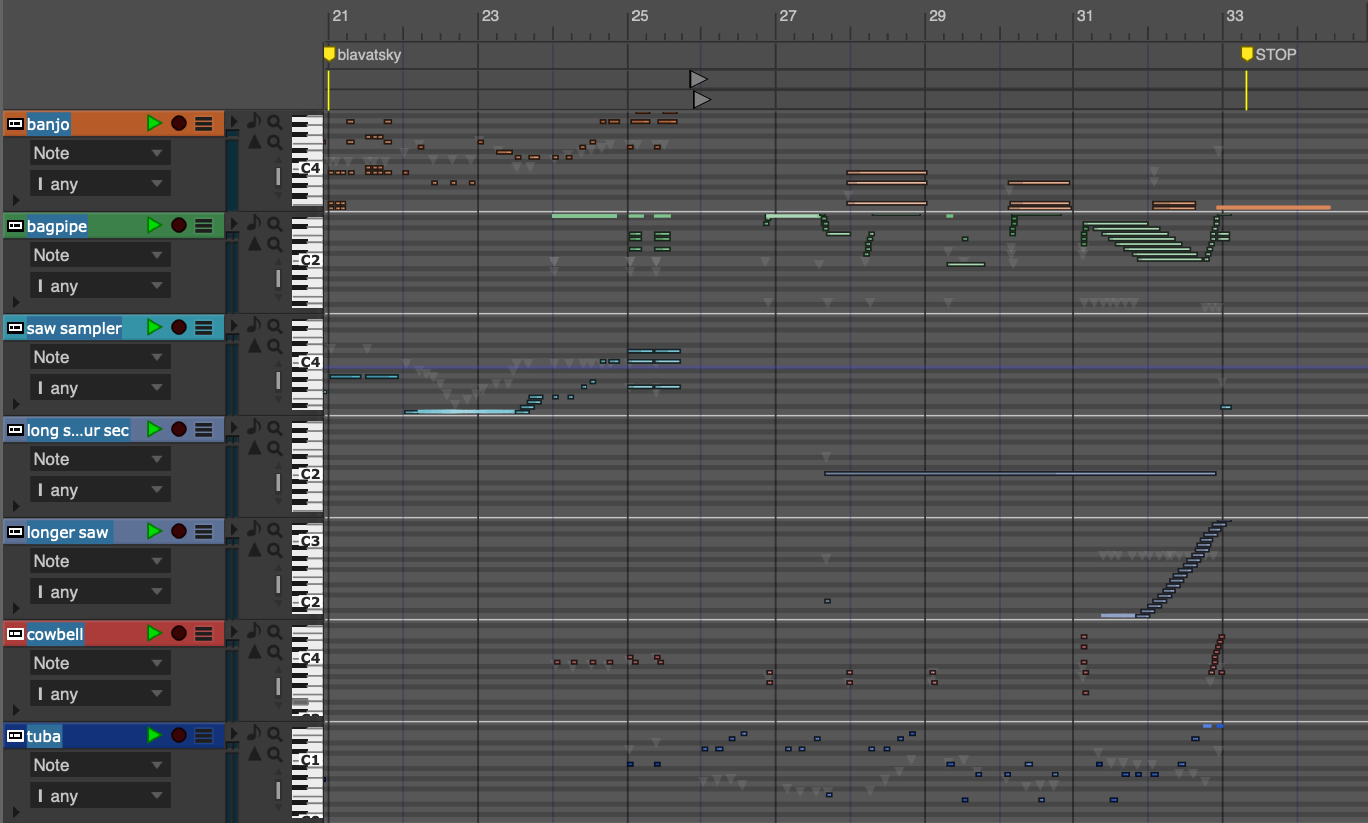Expand the disclosure triangle under bagpipe track
The height and width of the screenshot is (823, 1368).
pyautogui.click(x=14, y=301)
